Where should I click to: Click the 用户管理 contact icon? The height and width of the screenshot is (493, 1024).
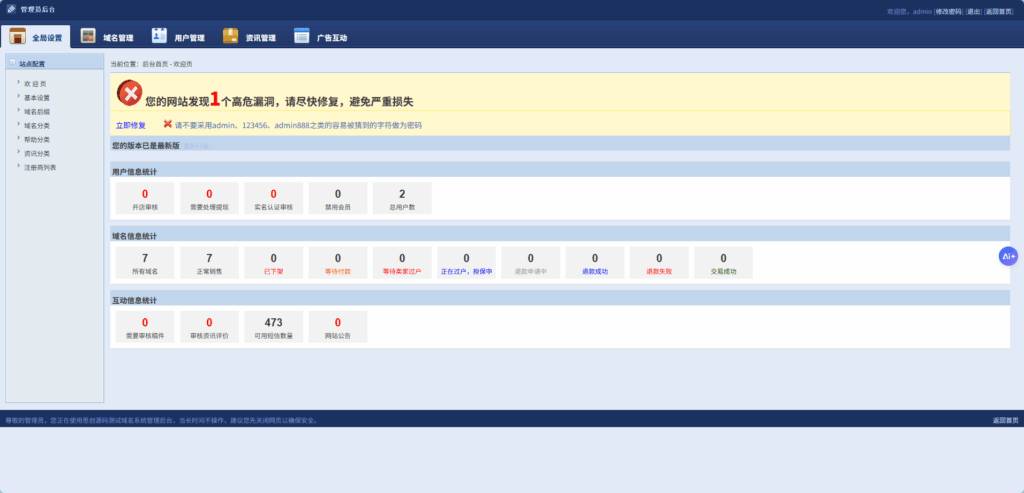(160, 37)
